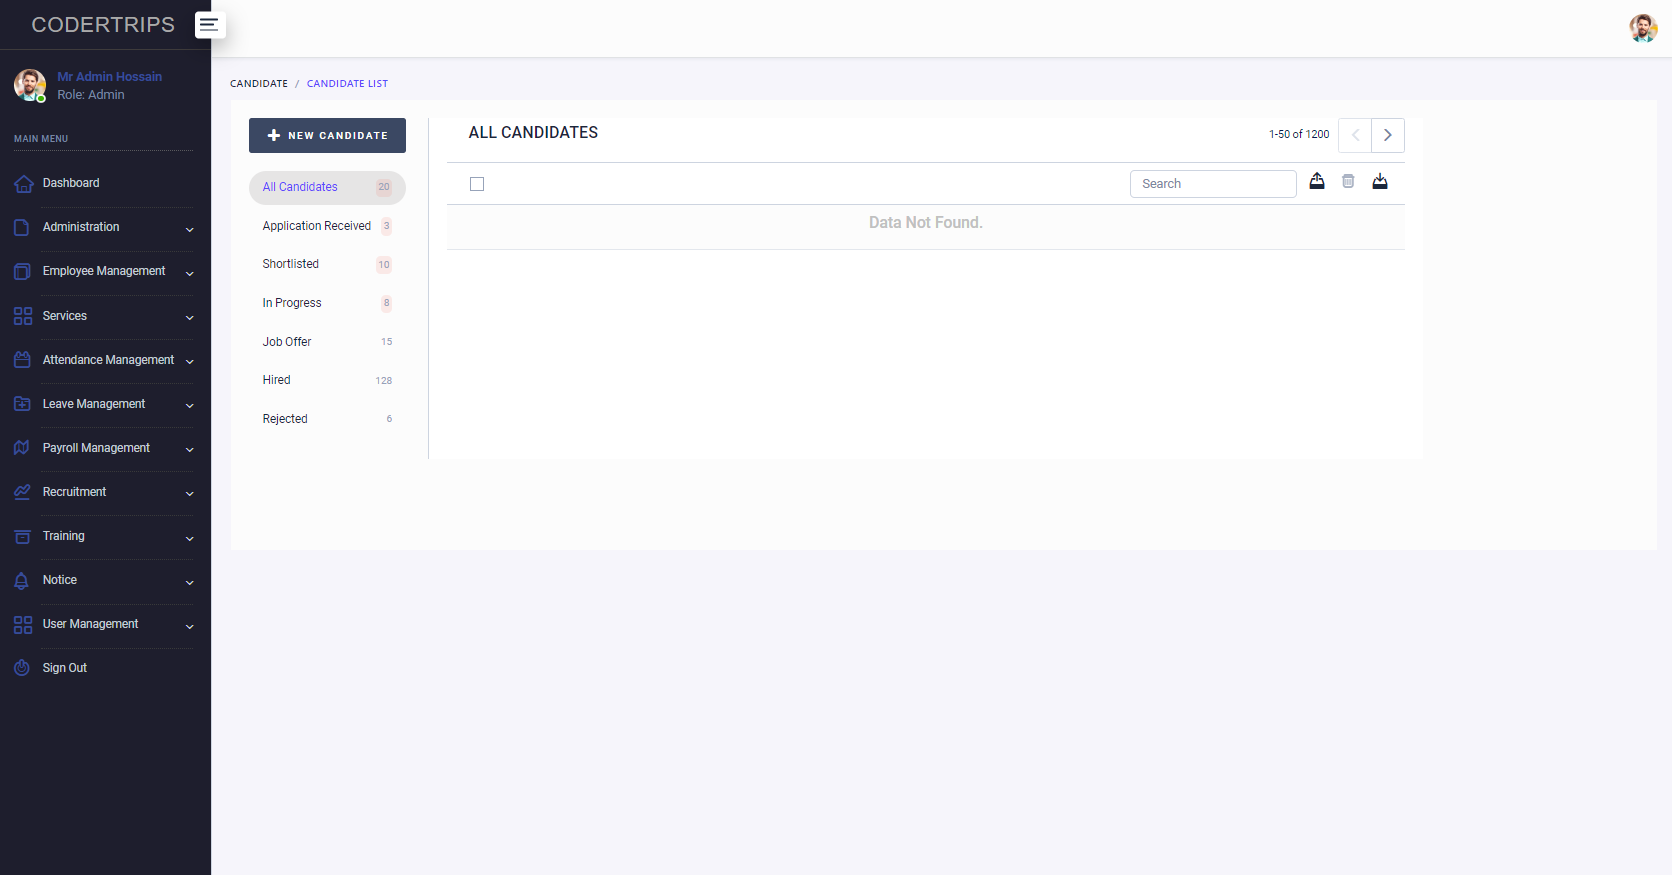
Task: Click the Candidate breadcrumb
Action: 259,84
